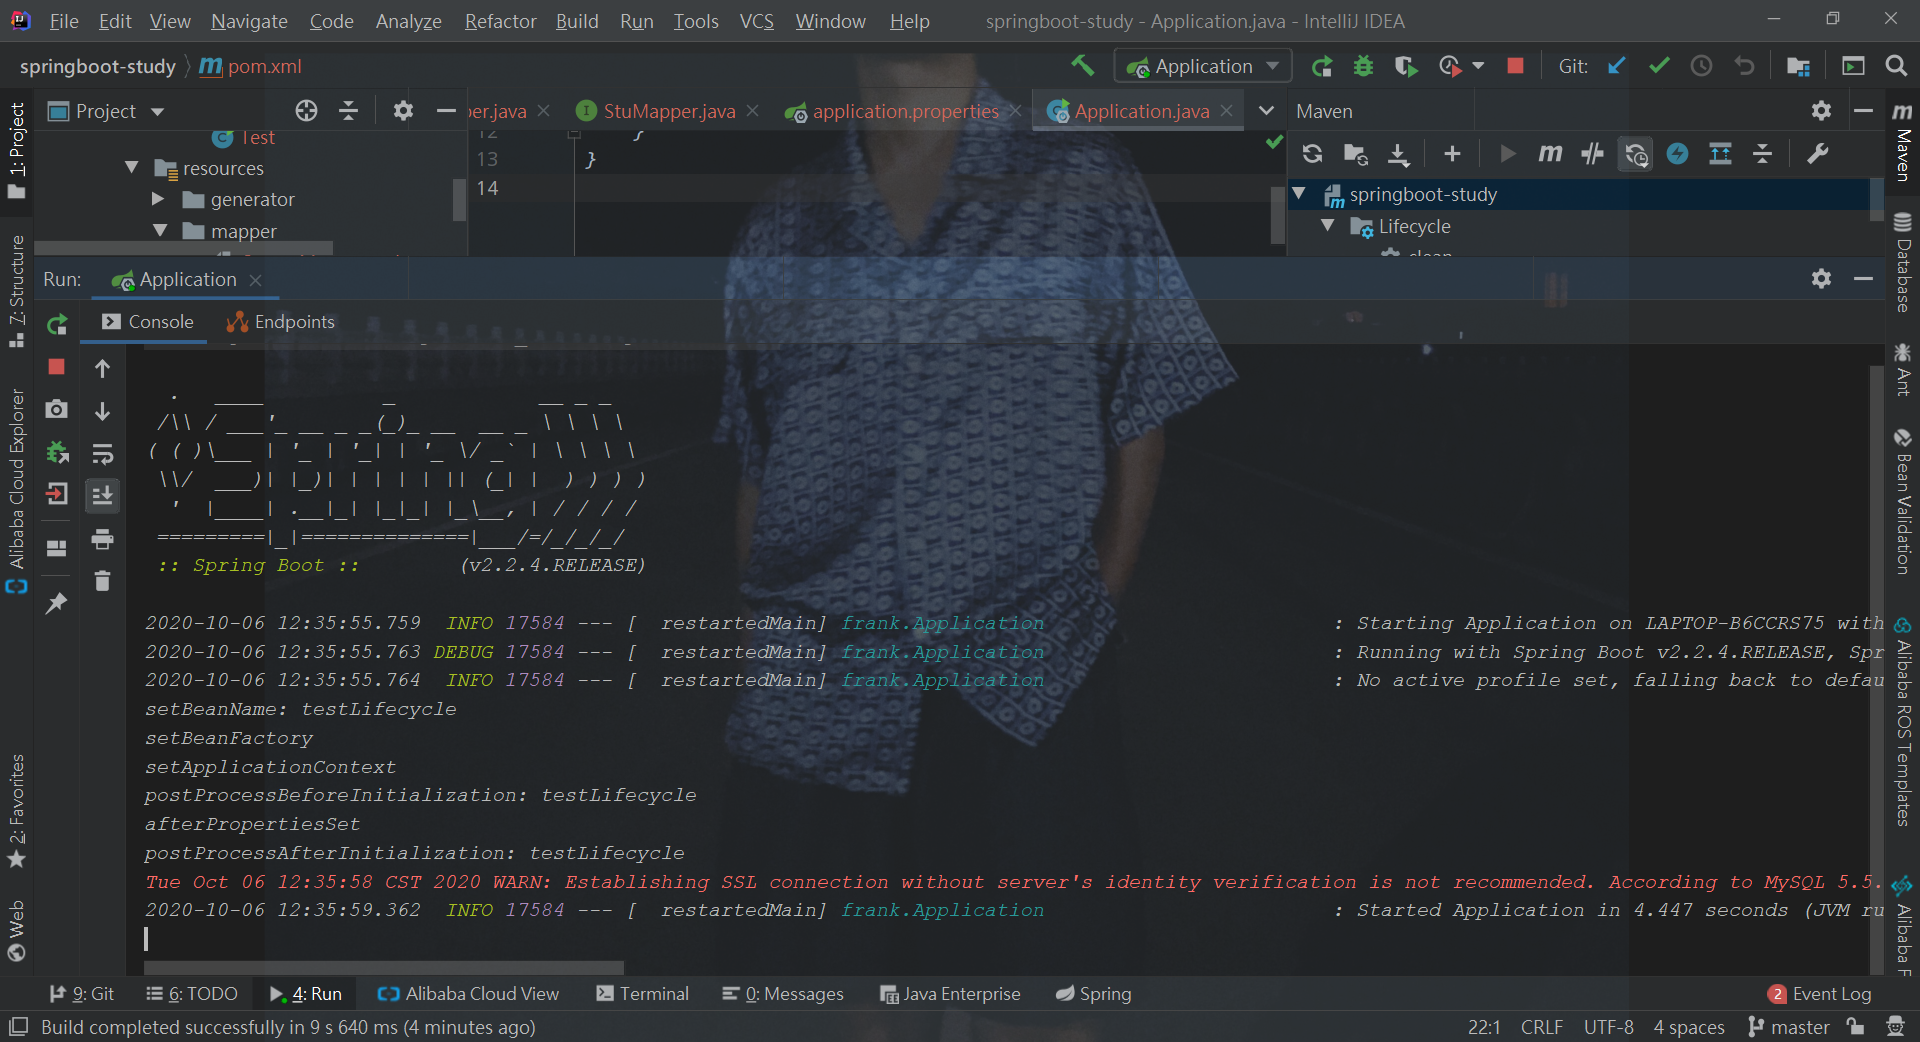
Task: Switch to the Endpoints tab
Action: [x=281, y=322]
